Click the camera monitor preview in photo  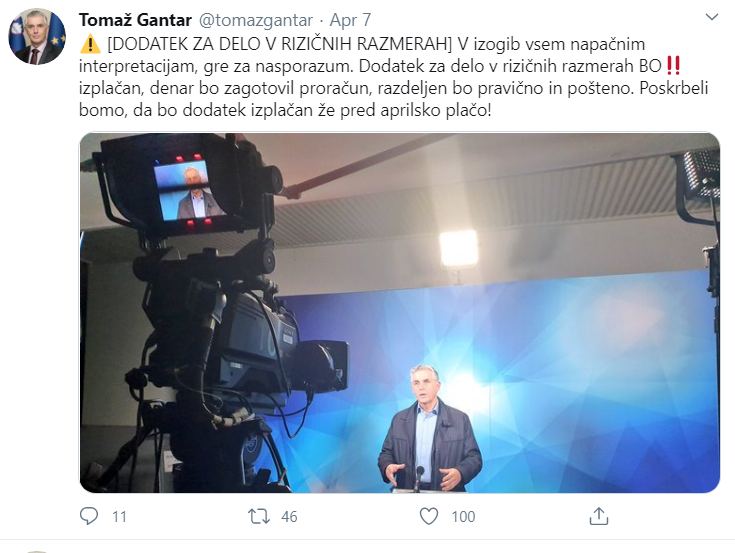pyautogui.click(x=188, y=190)
